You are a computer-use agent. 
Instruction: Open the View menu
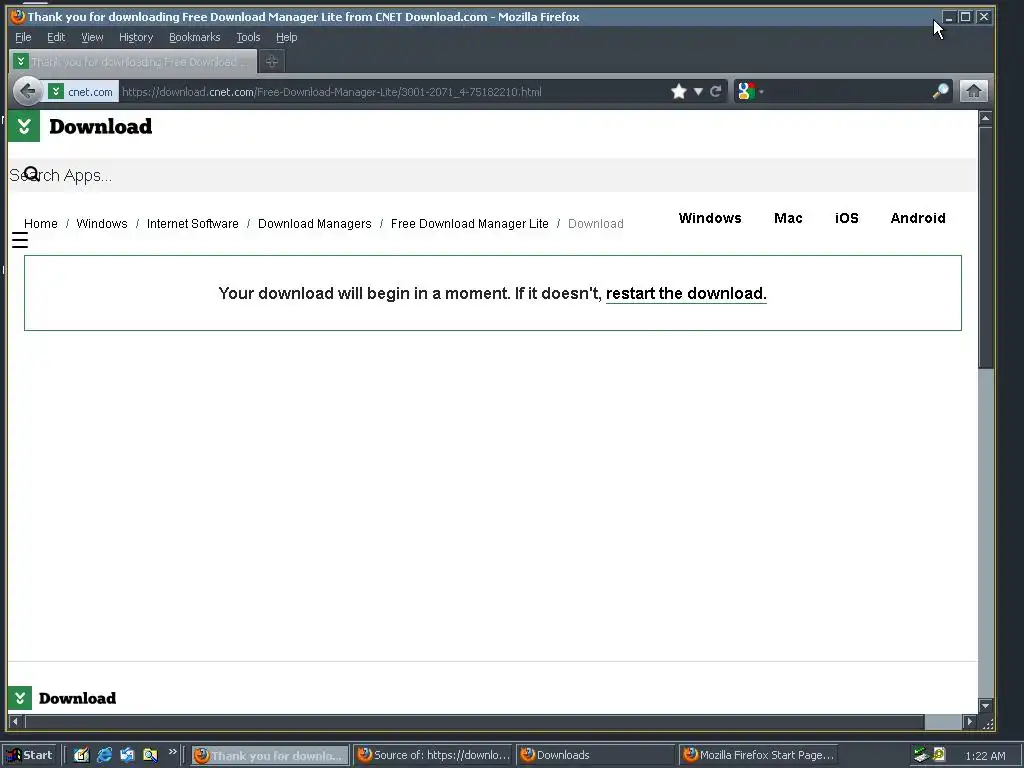tap(92, 37)
